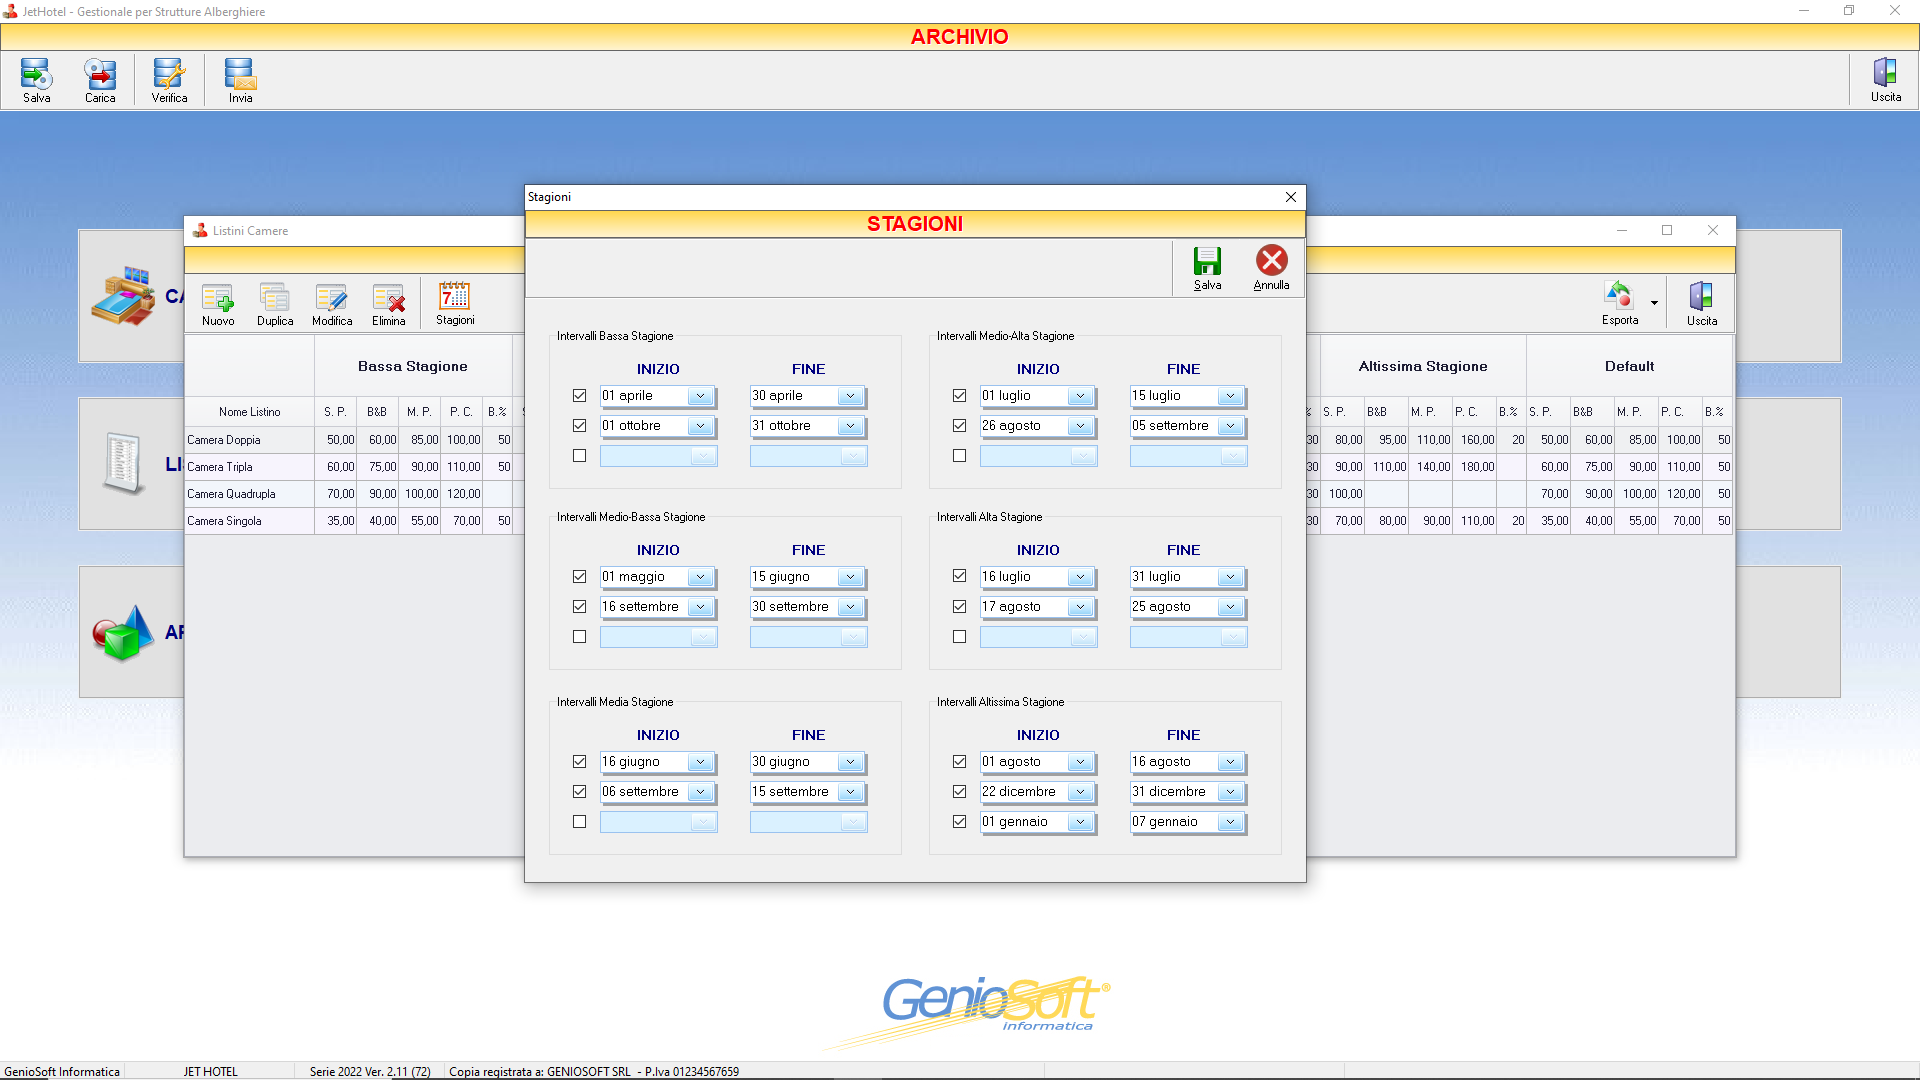Viewport: 1920px width, 1080px height.
Task: Select the Camera Tripla listino row
Action: coord(349,467)
